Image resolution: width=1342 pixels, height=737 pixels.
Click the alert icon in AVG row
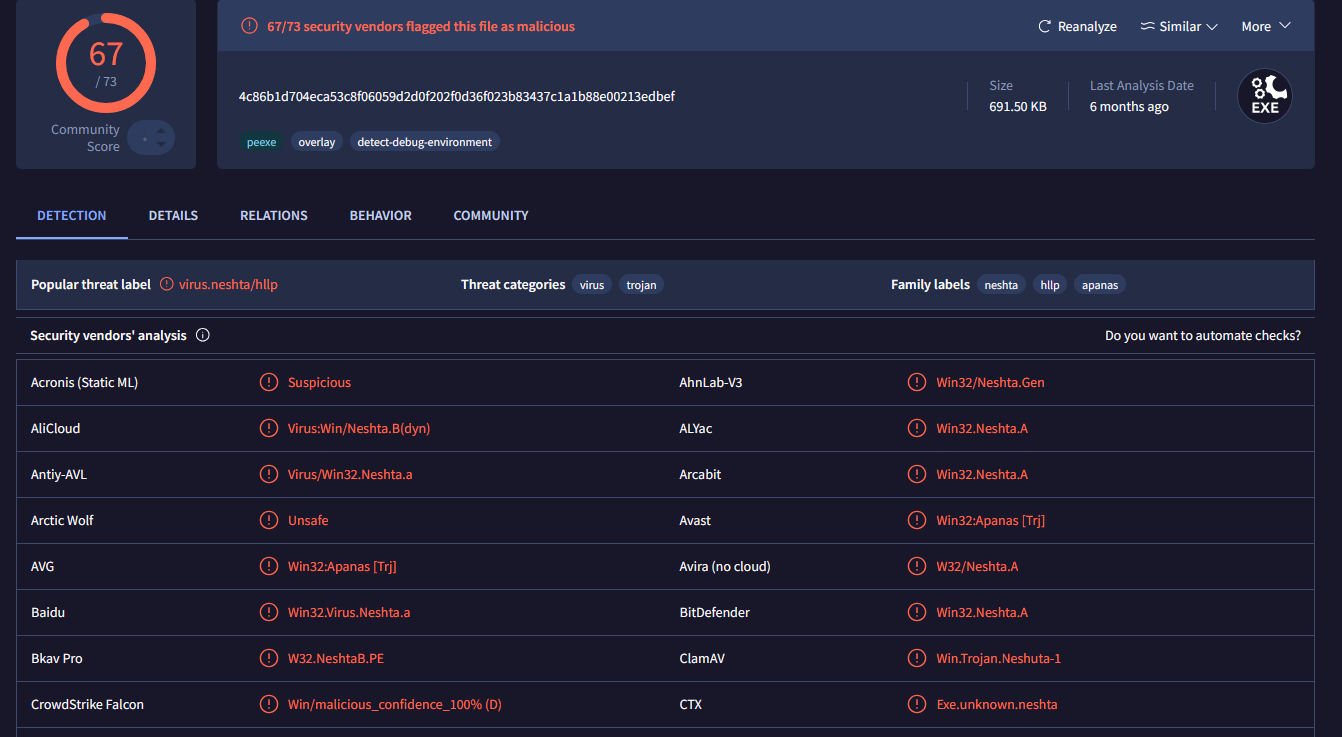[x=269, y=566]
